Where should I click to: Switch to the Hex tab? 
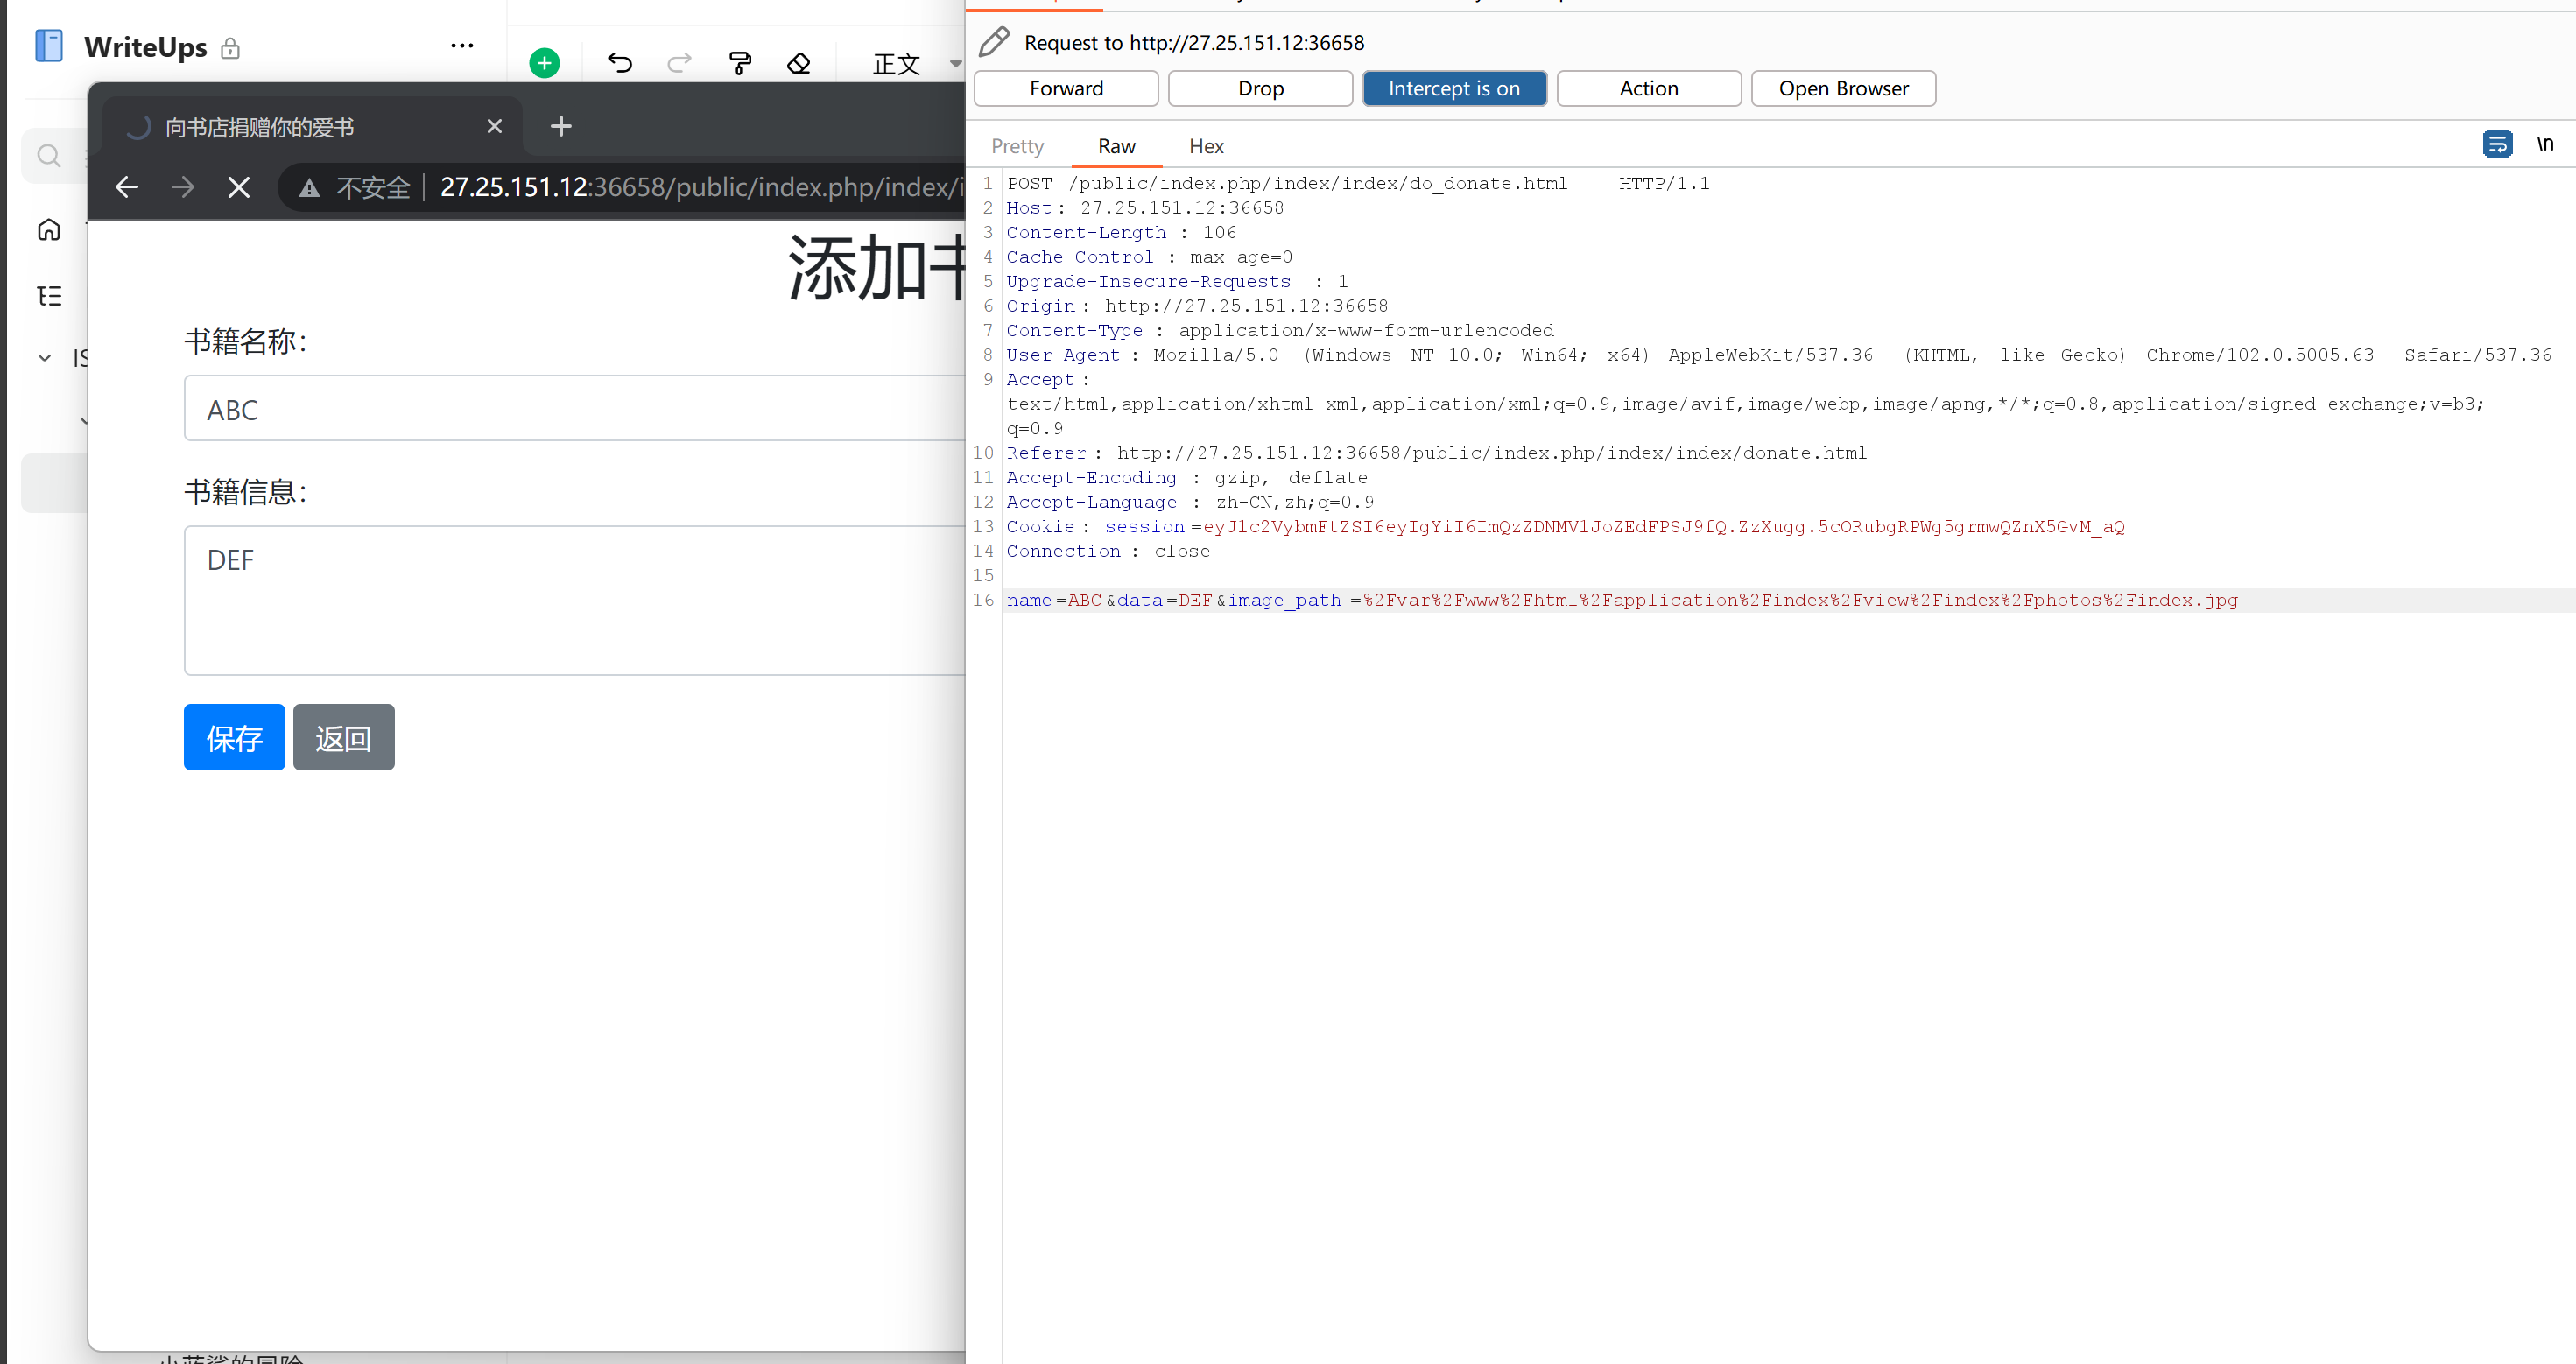click(x=1205, y=146)
